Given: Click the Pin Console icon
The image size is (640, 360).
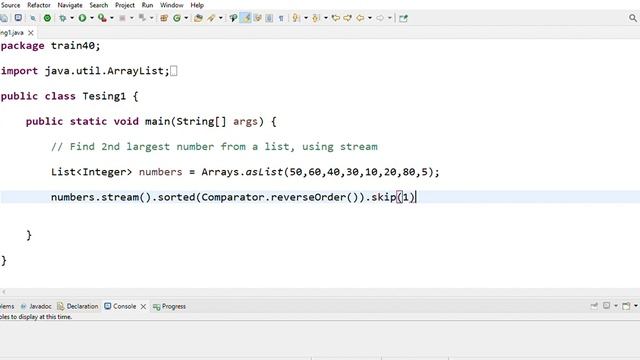Looking at the screenshot, I should click(594, 306).
